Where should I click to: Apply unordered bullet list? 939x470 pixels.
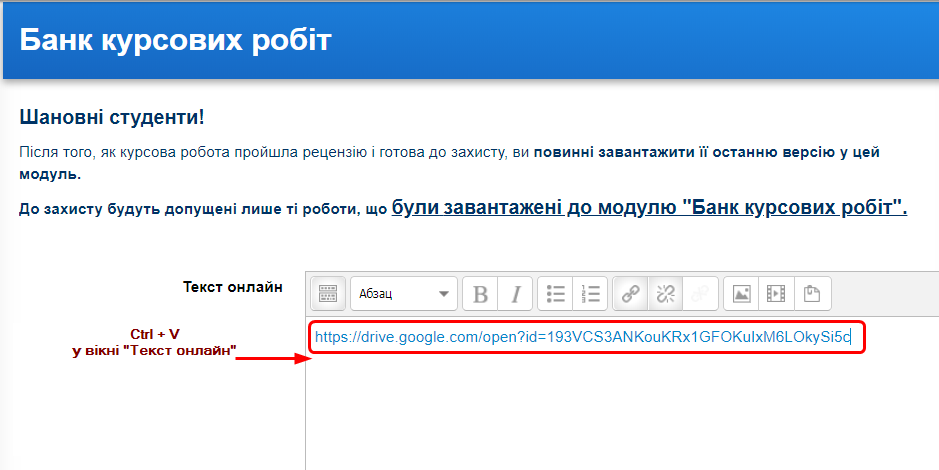click(x=556, y=294)
